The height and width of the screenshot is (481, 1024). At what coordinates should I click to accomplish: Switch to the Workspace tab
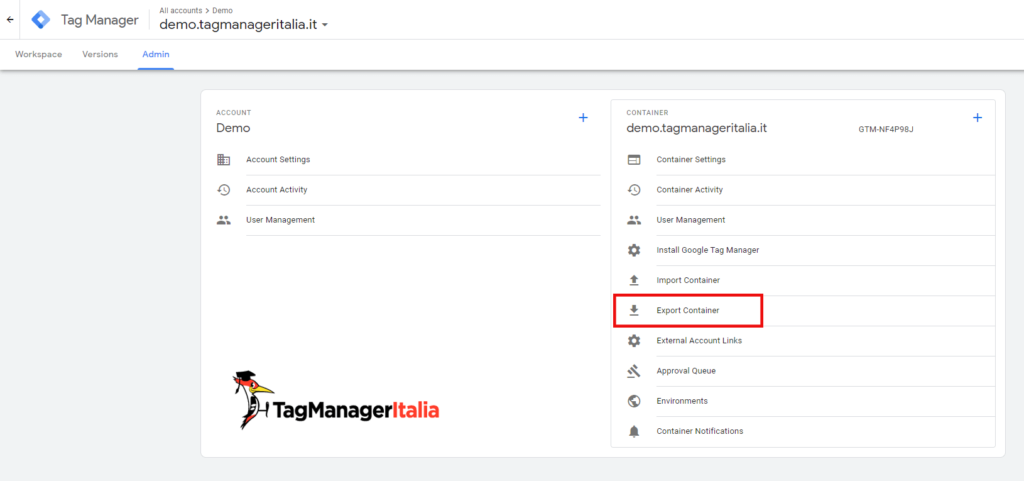[x=39, y=54]
